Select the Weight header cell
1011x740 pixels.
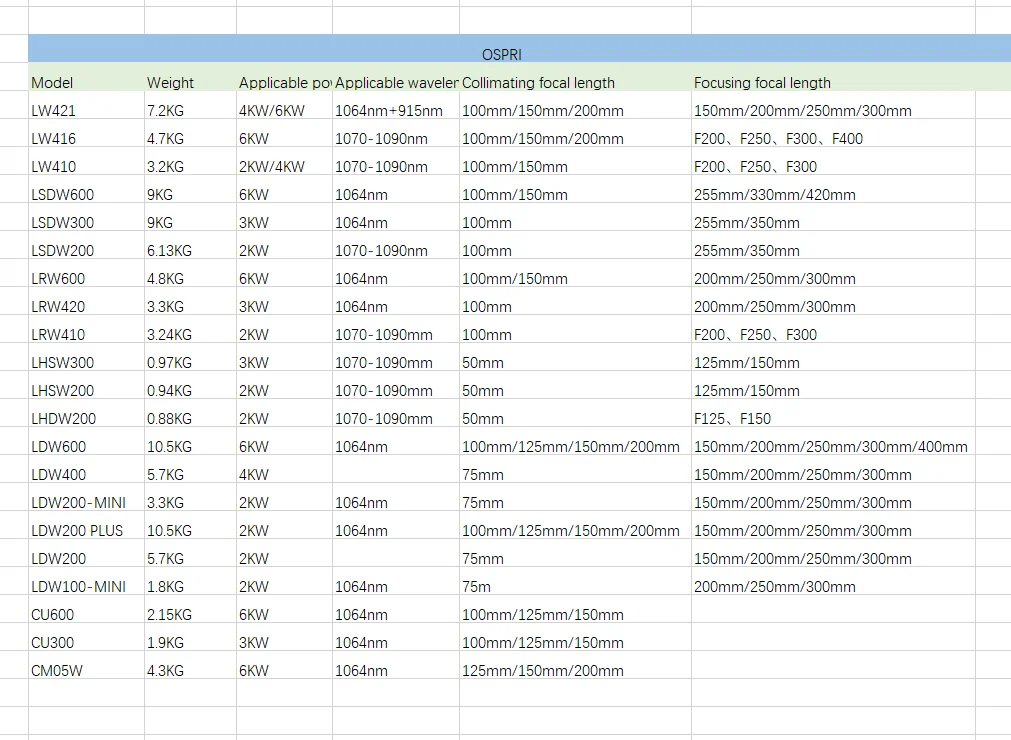pyautogui.click(x=190, y=77)
